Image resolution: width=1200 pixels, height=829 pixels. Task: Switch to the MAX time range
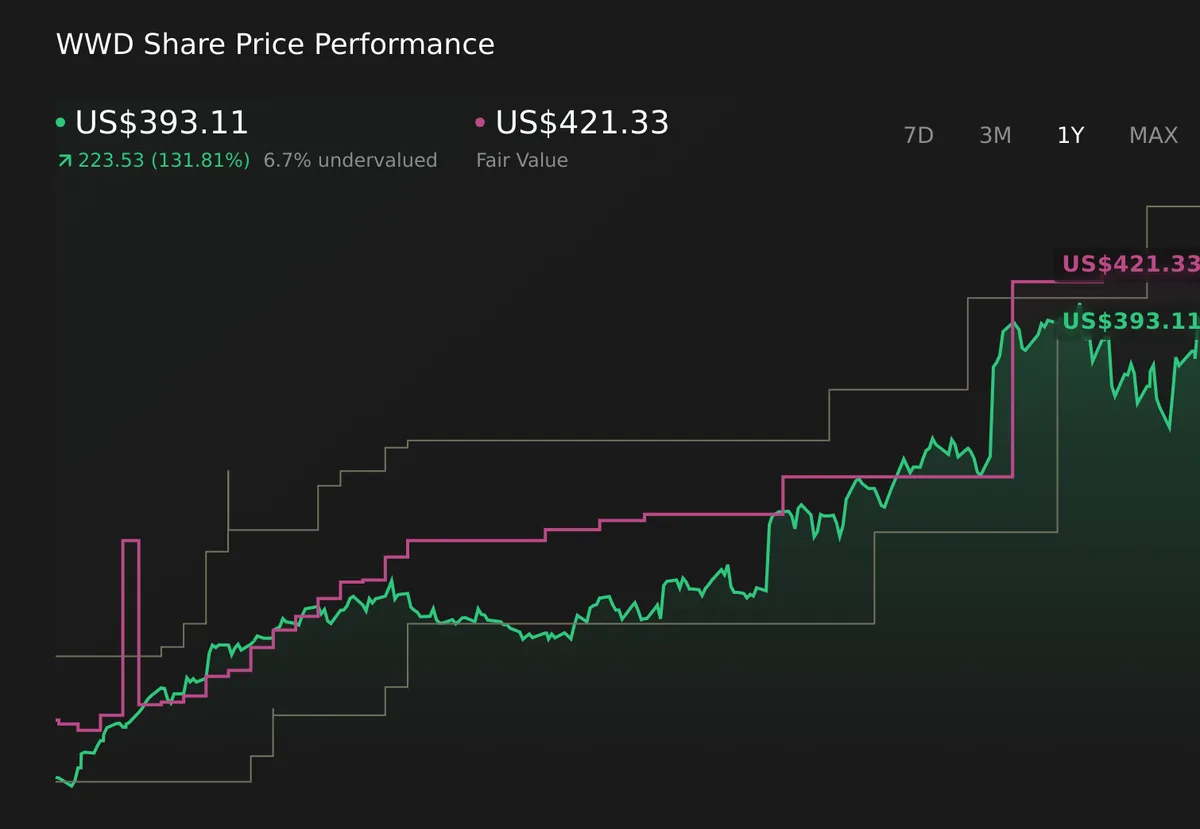point(1152,135)
